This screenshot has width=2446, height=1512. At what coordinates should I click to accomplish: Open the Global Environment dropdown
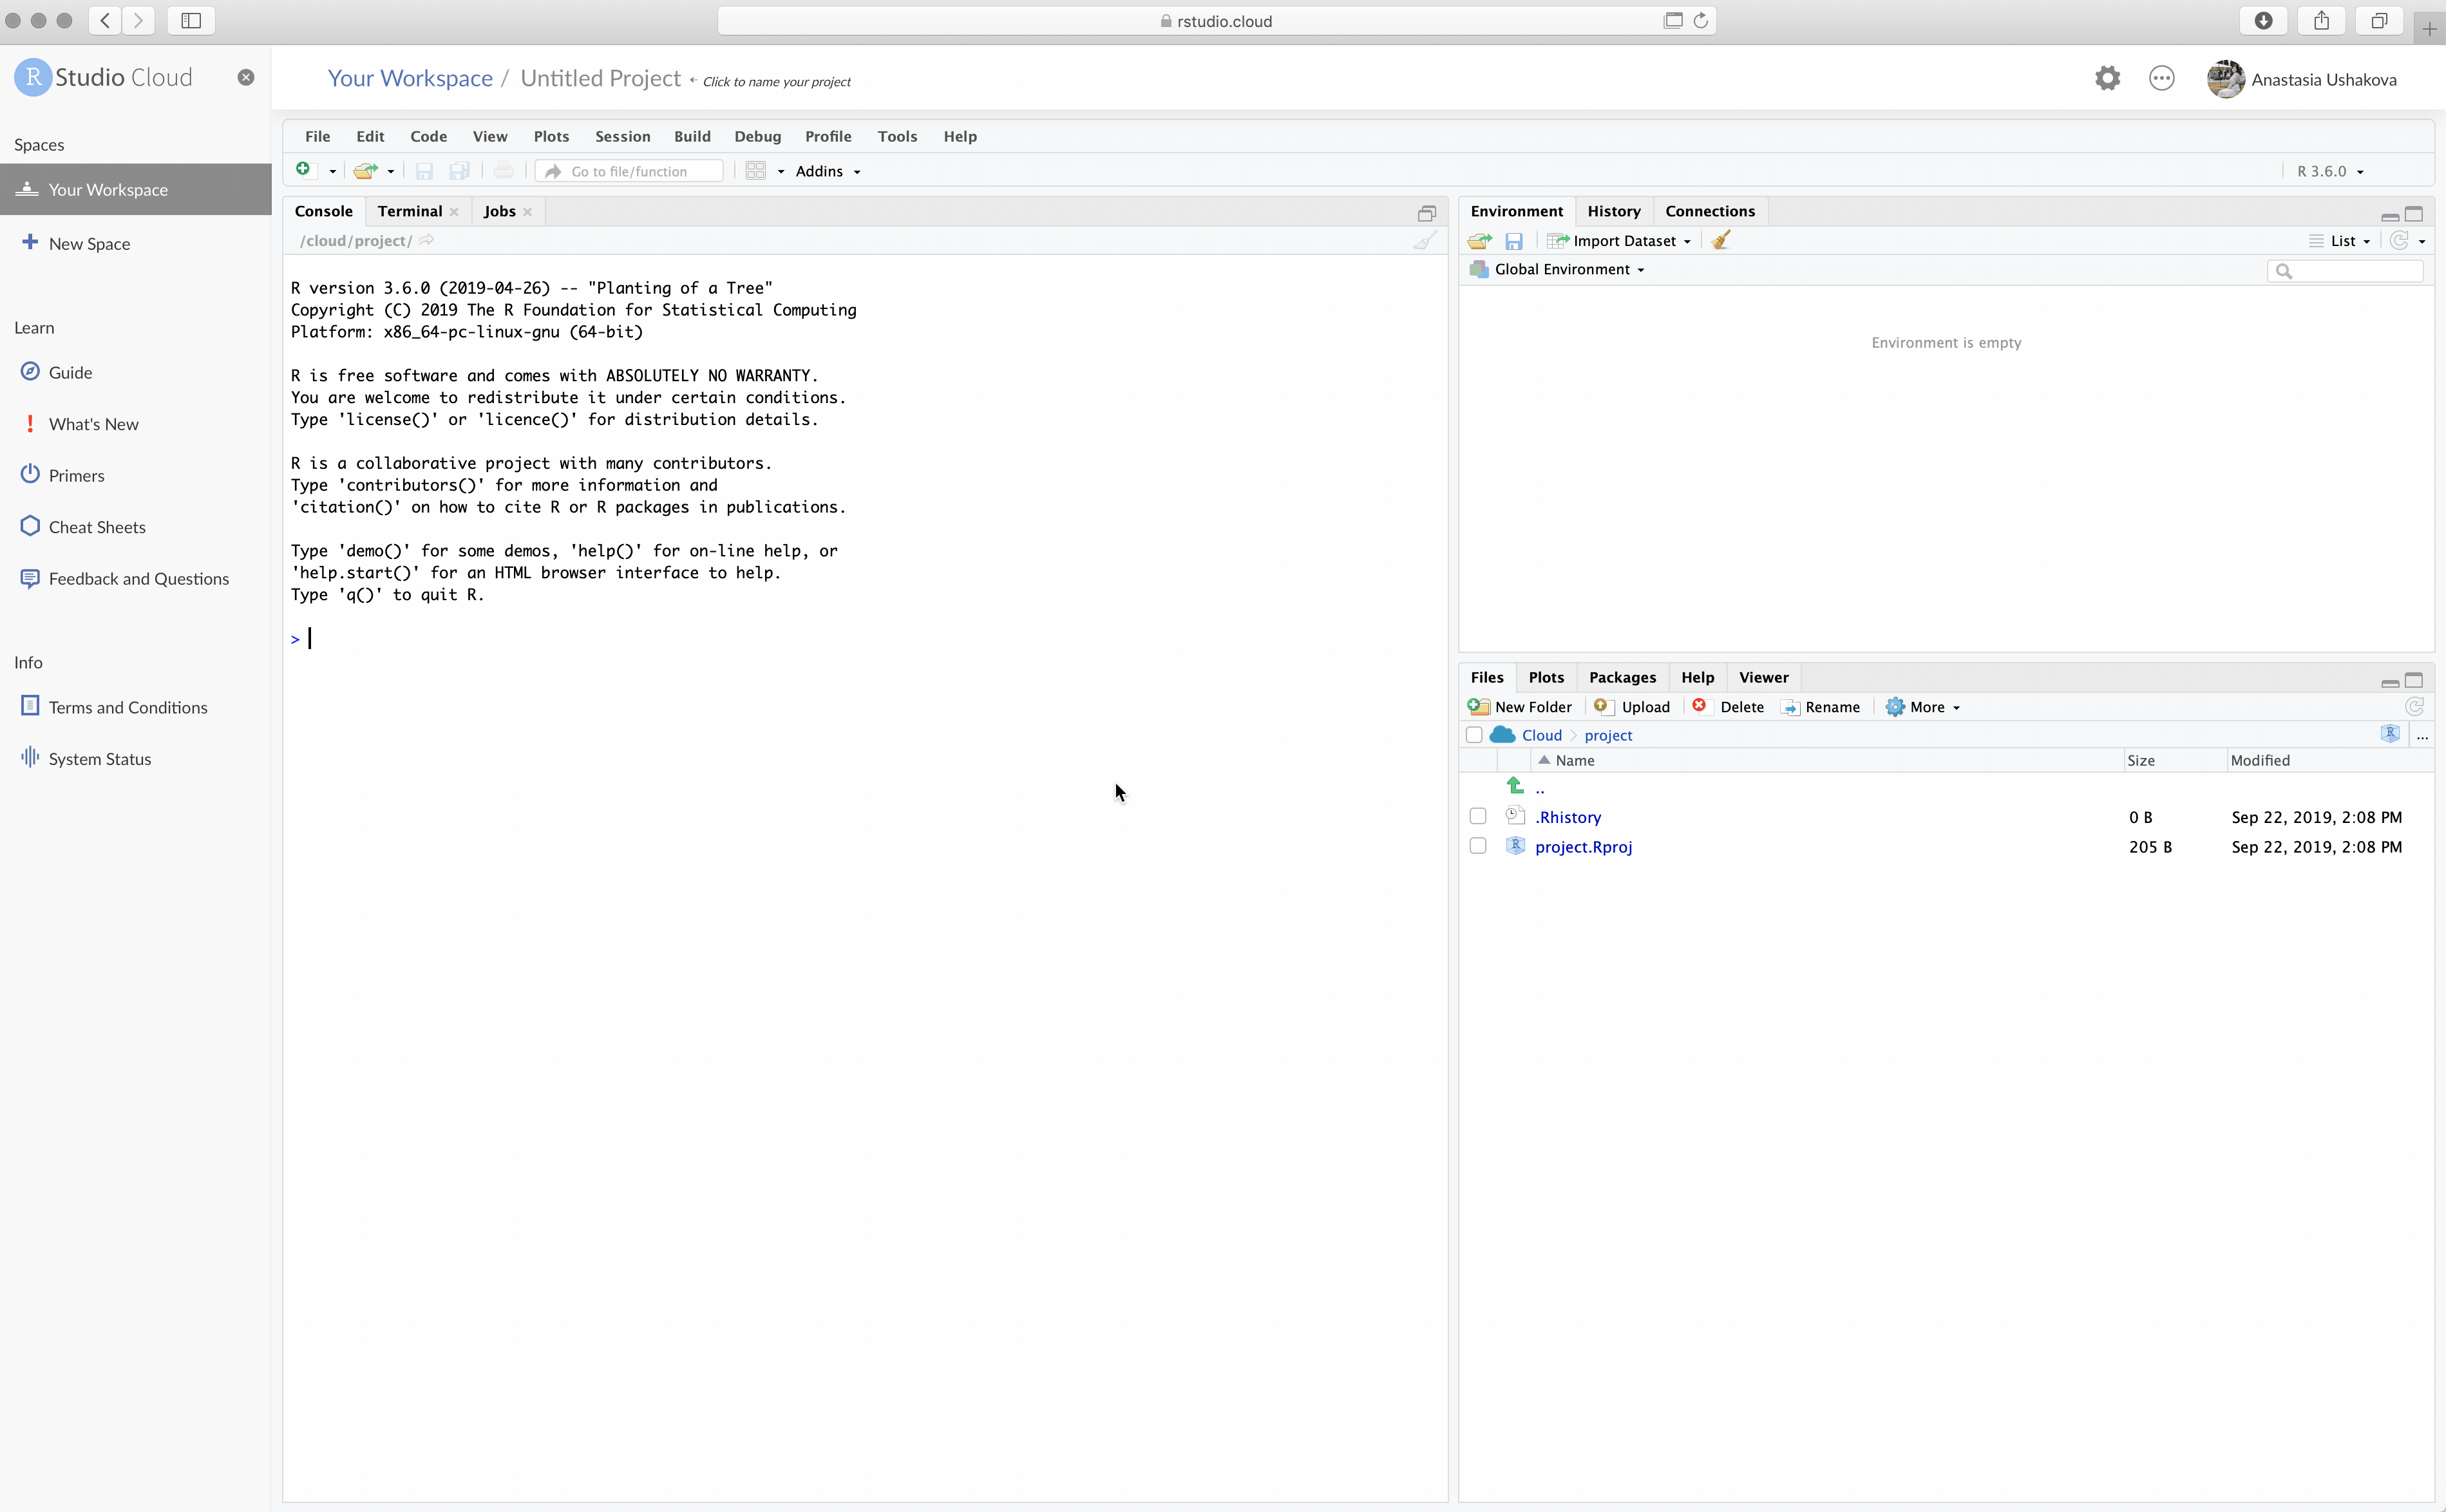coord(1568,270)
